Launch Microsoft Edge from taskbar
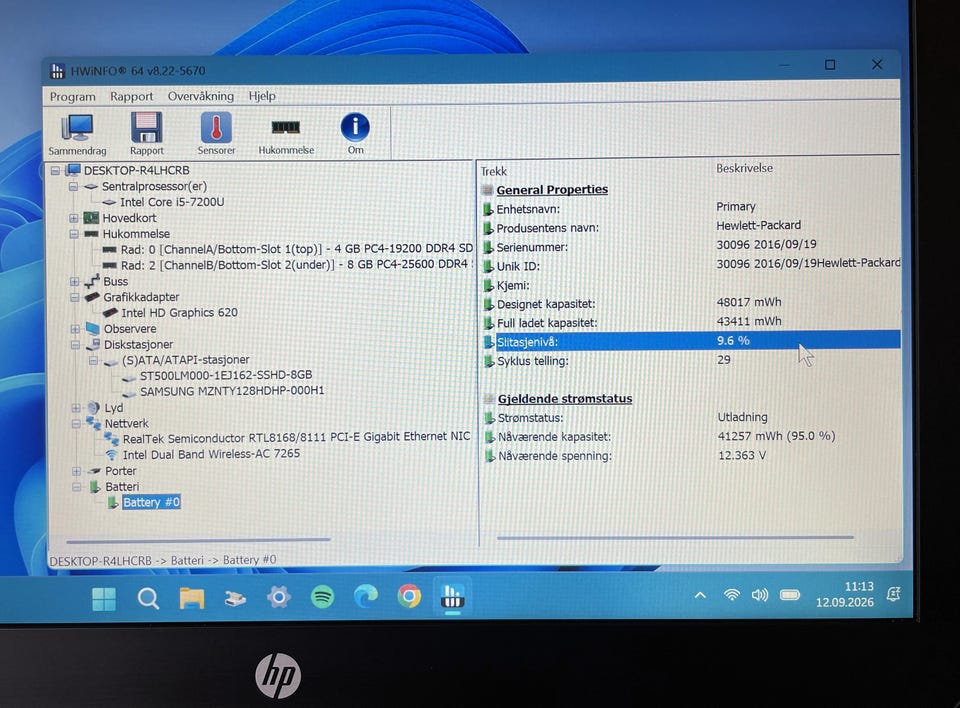The width and height of the screenshot is (960, 708). pyautogui.click(x=366, y=597)
